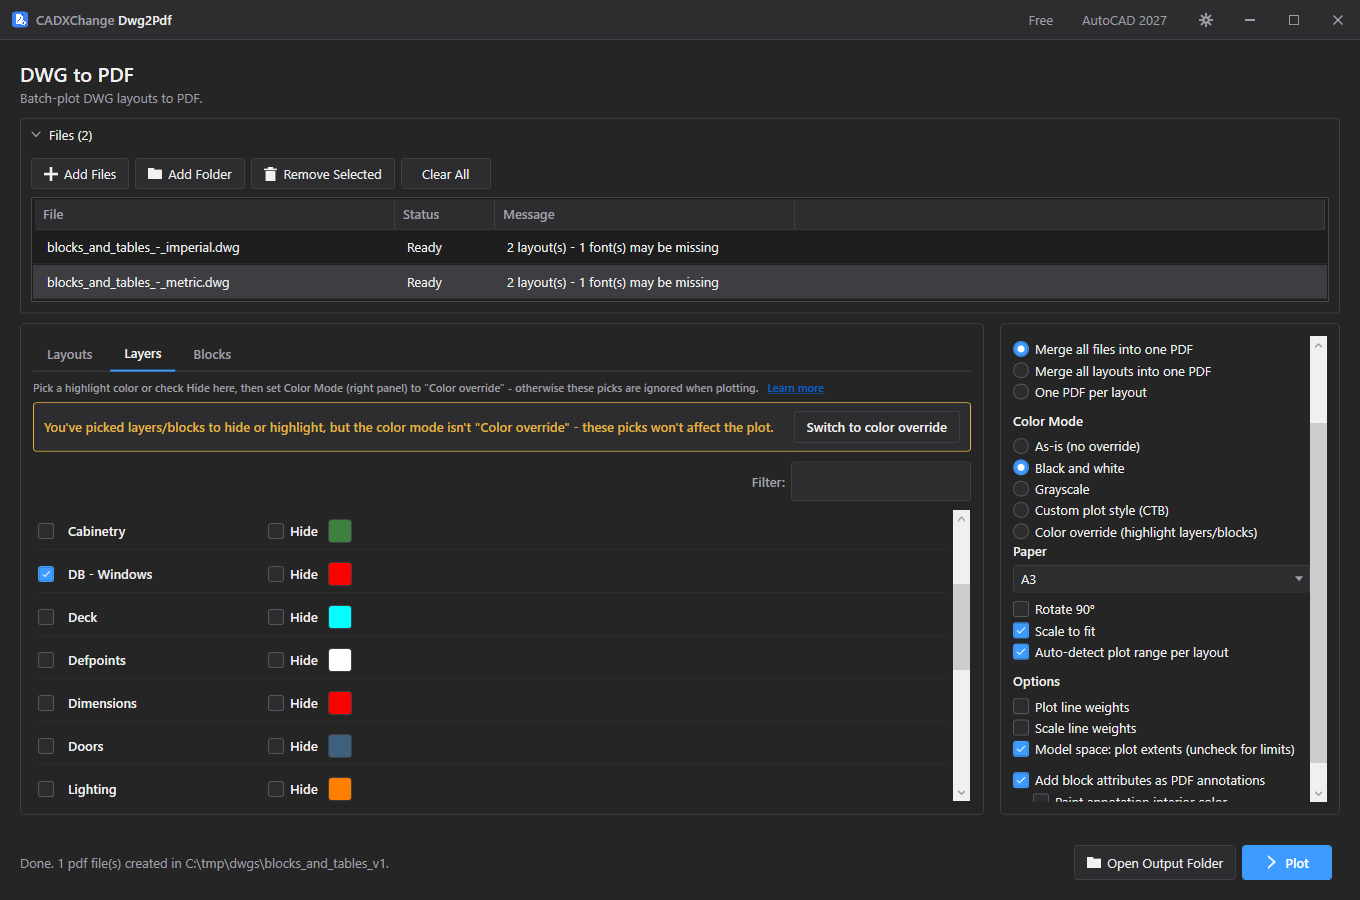Click the trash icon on Remove Selected
Screen dimensions: 1360x900
(270, 174)
